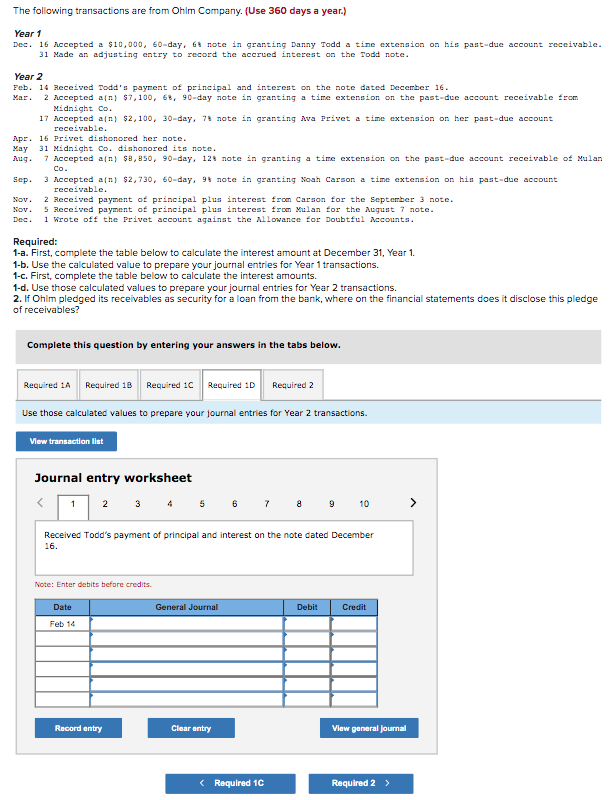Open General Journal account dropdown in fifth row
Screen dimensions: 612x800
[187, 684]
